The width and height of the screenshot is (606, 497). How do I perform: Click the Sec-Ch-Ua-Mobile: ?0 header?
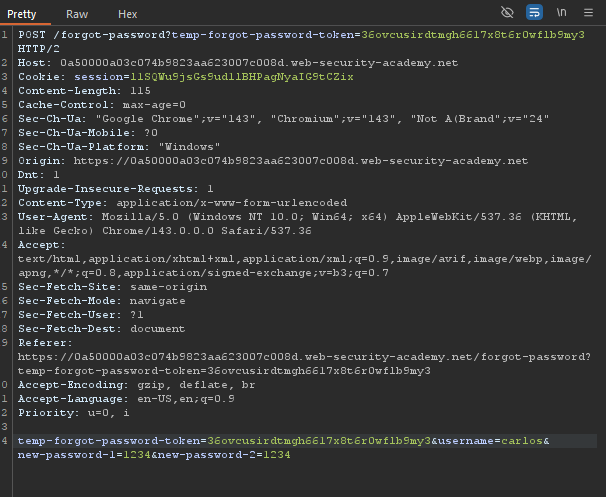point(88,133)
